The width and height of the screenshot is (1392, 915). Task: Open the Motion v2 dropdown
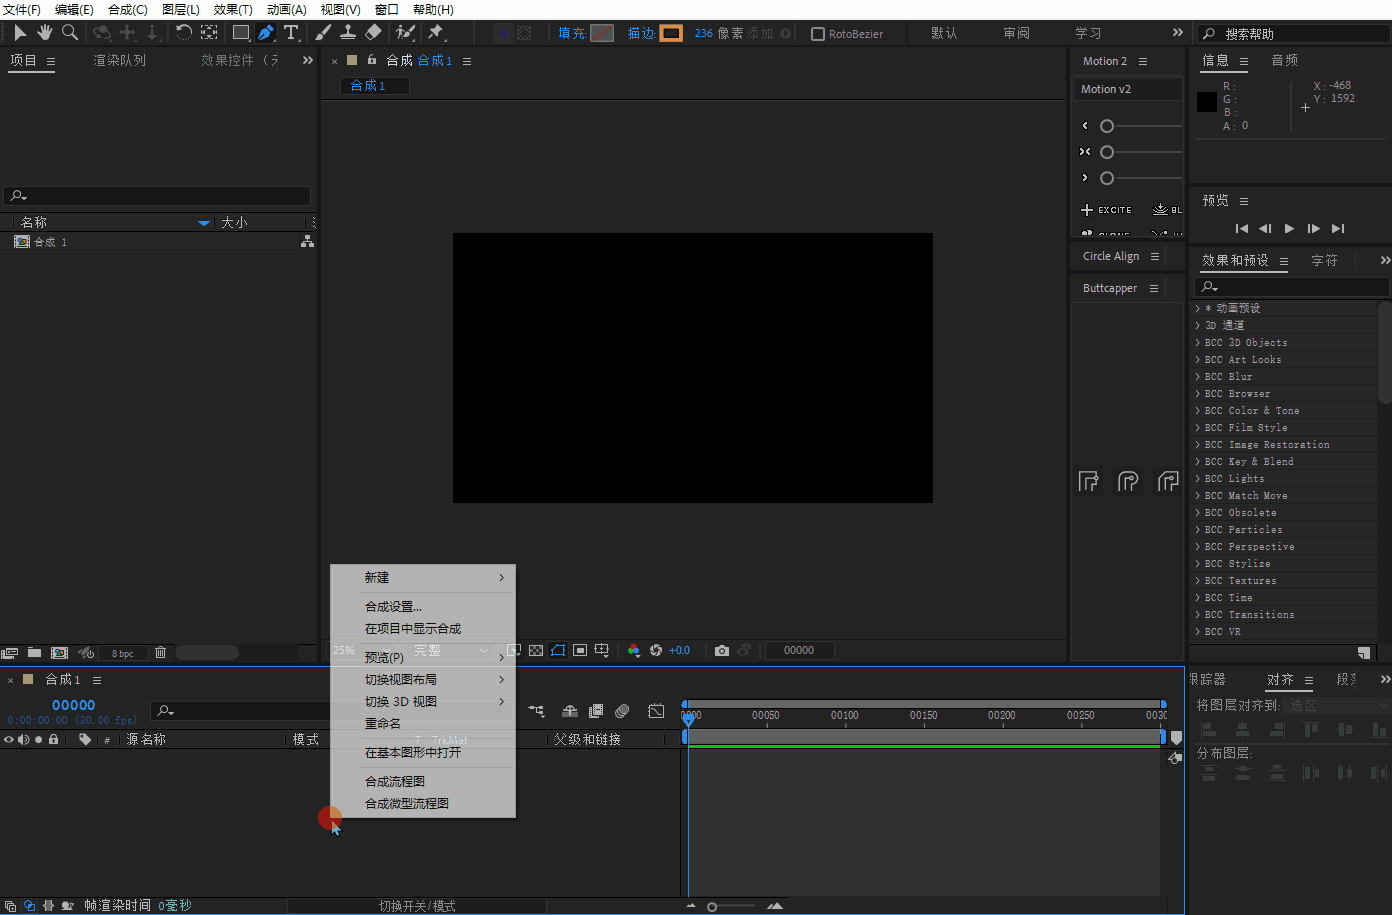[1128, 89]
